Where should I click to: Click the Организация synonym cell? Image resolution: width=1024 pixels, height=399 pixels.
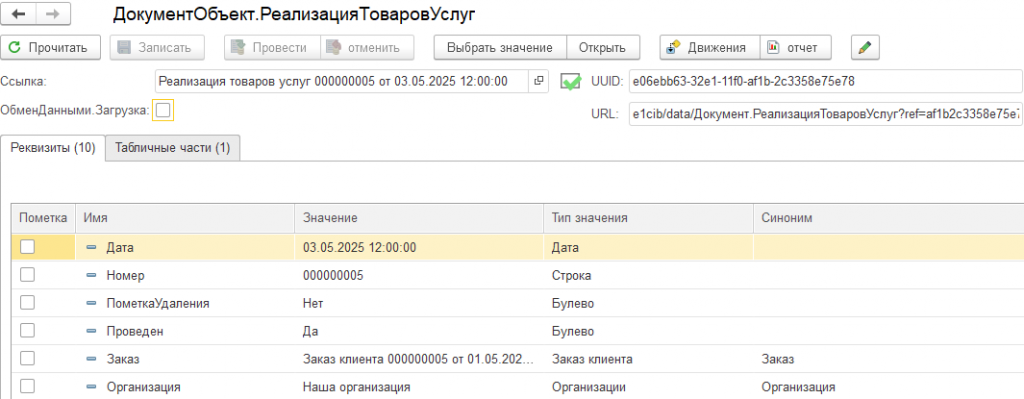(x=888, y=387)
